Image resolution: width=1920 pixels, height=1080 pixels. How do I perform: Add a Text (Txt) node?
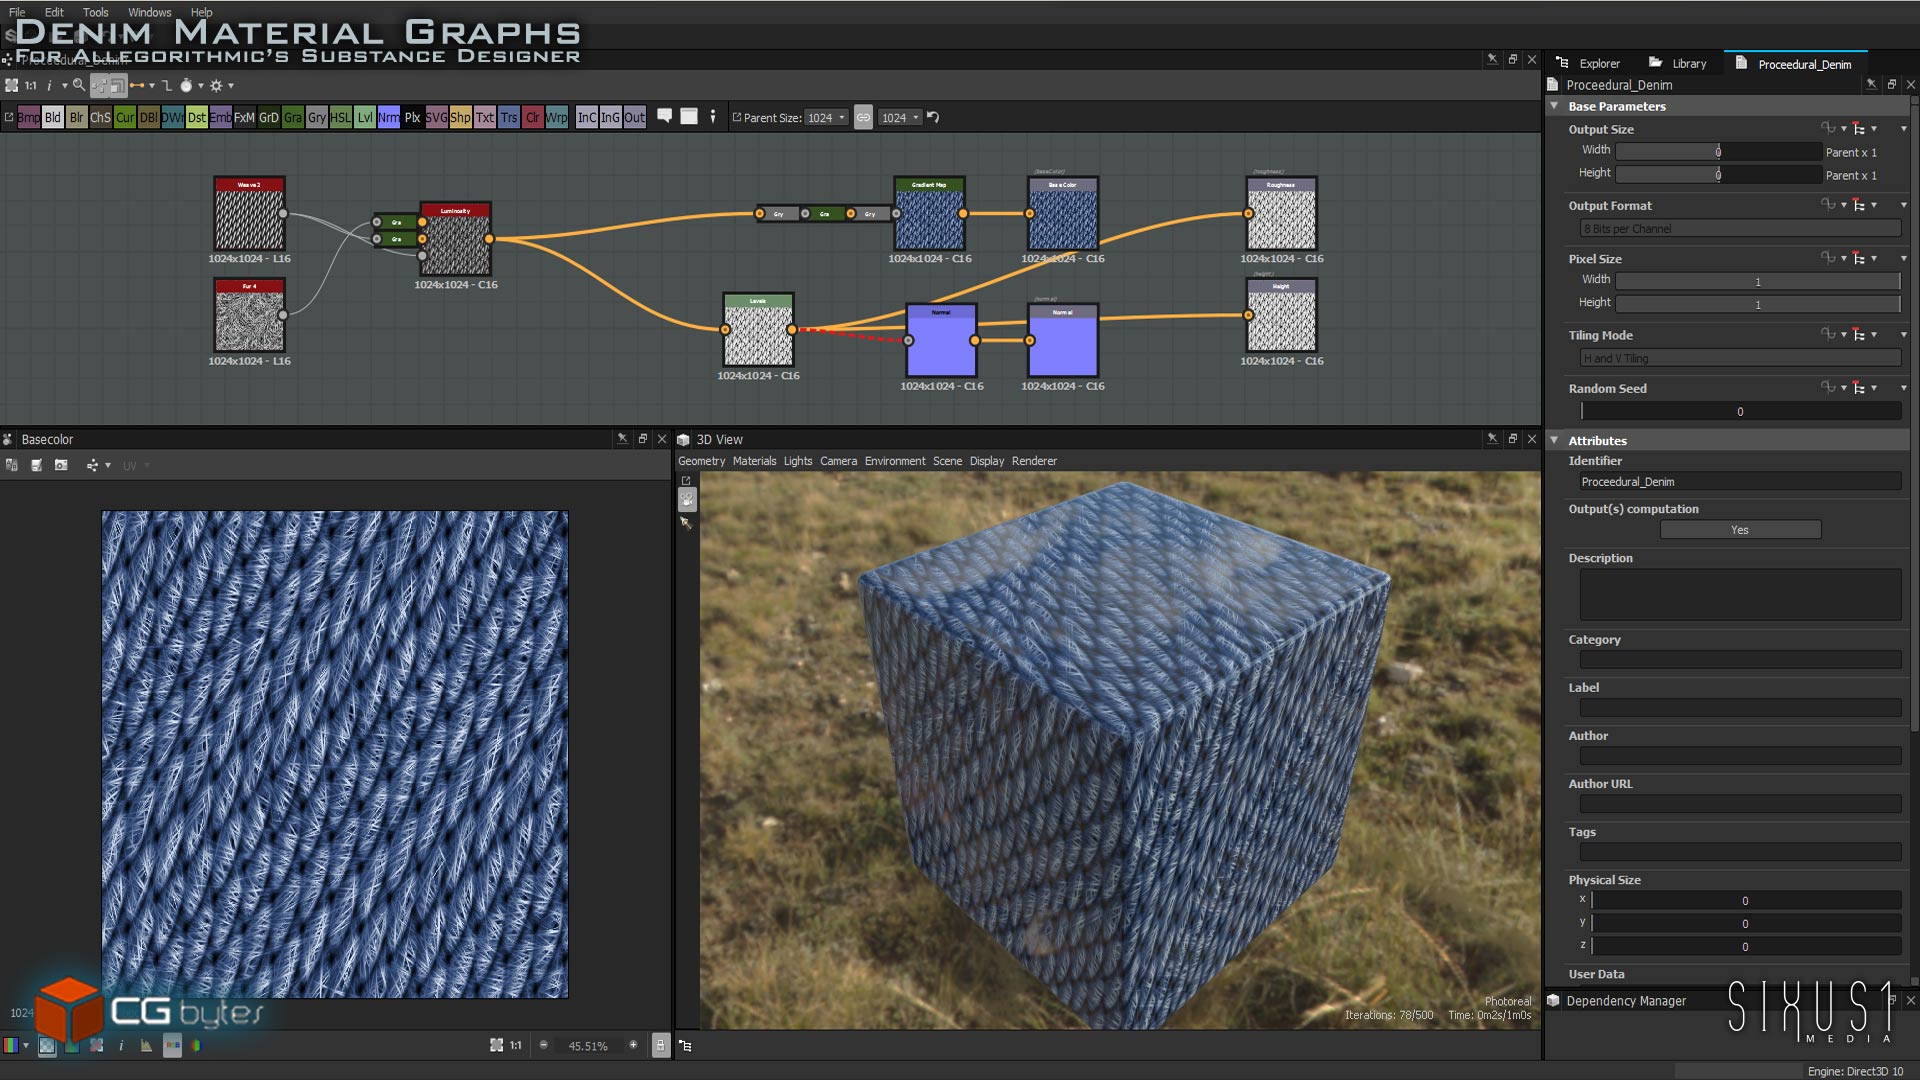point(485,118)
